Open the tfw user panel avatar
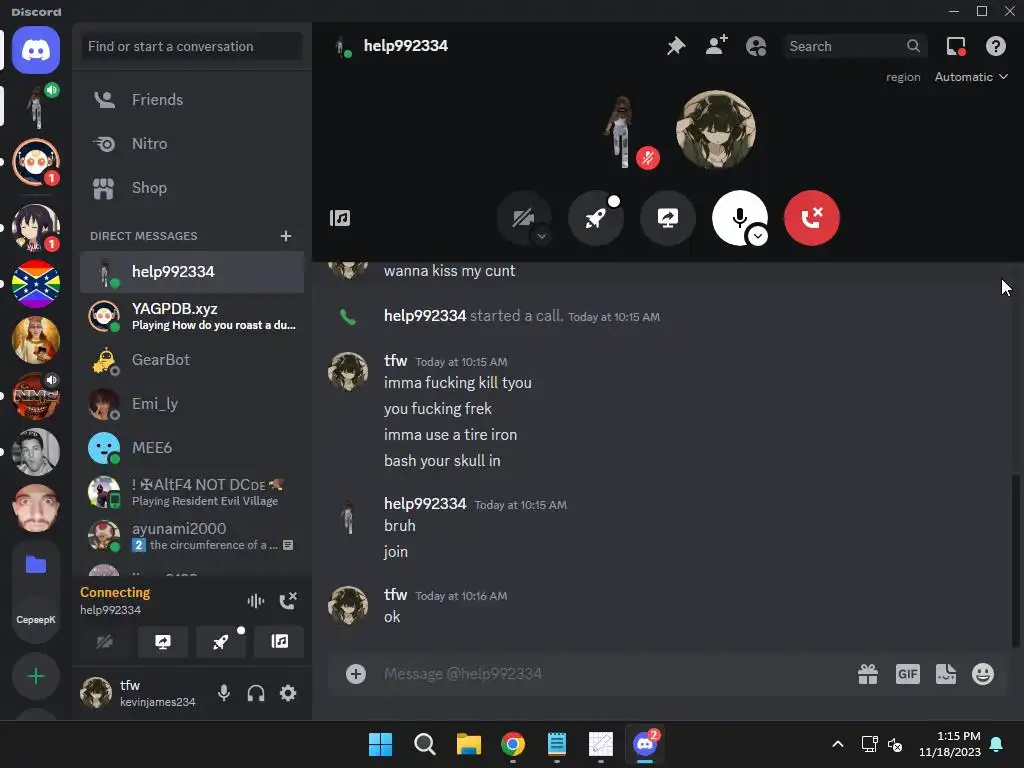The height and width of the screenshot is (768, 1024). 96,693
